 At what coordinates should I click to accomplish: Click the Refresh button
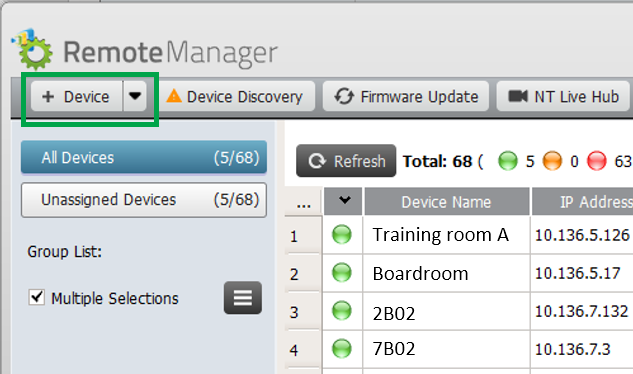pos(346,161)
